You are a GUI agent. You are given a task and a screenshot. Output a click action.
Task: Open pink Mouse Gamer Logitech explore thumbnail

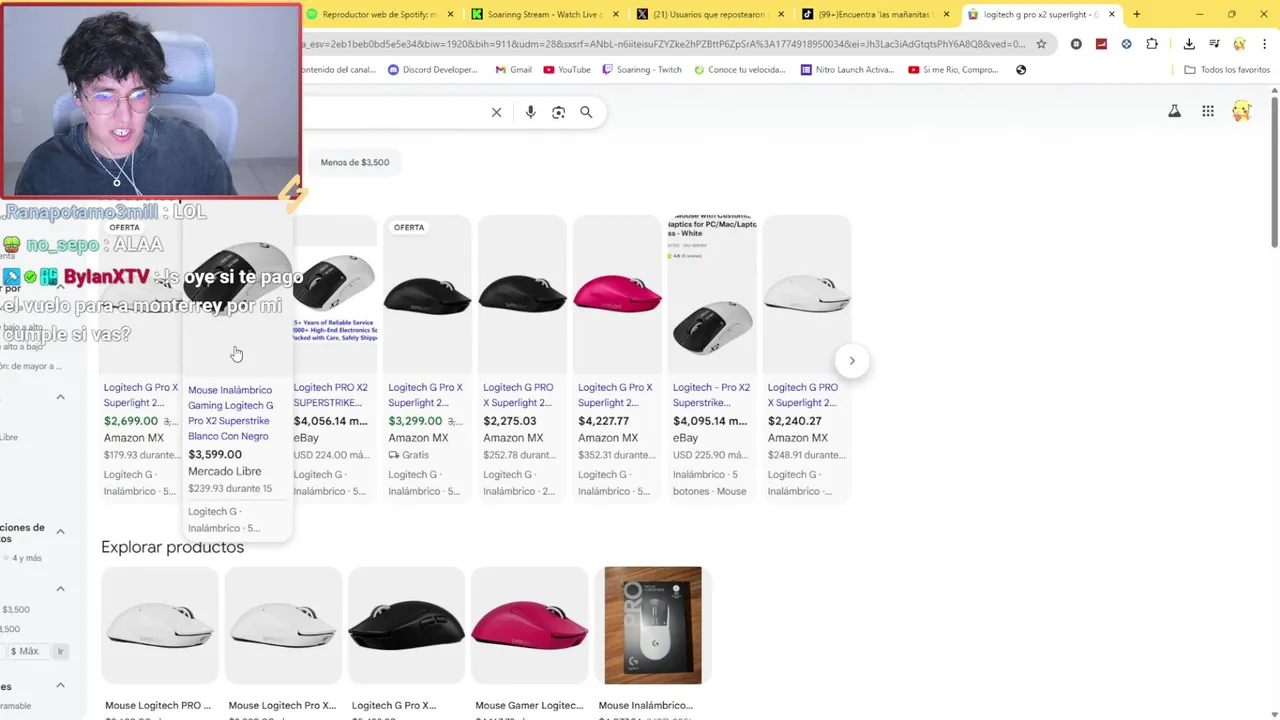(529, 626)
